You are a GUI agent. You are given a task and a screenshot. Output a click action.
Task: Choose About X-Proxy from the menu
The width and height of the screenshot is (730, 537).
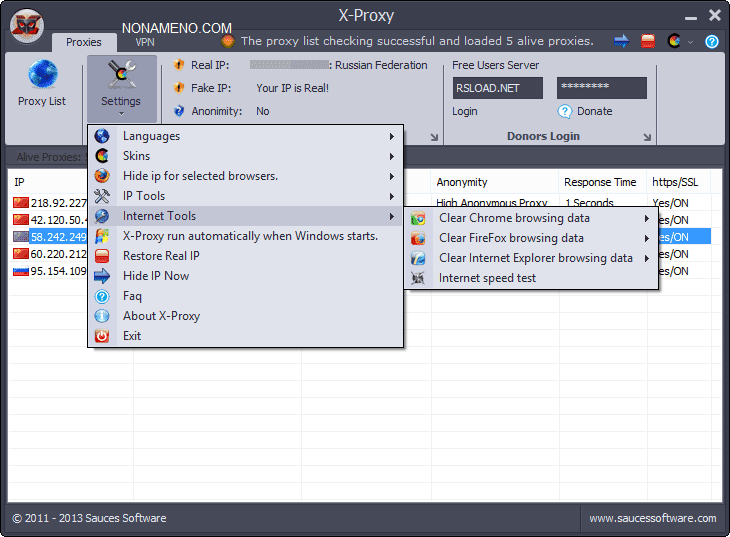(161, 316)
